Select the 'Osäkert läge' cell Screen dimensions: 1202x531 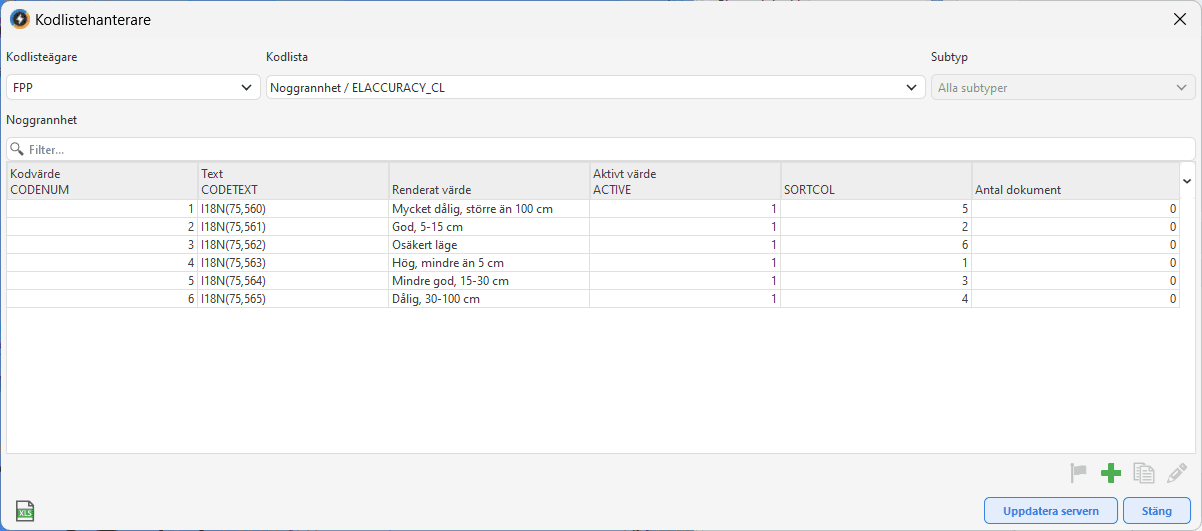(x=488, y=245)
